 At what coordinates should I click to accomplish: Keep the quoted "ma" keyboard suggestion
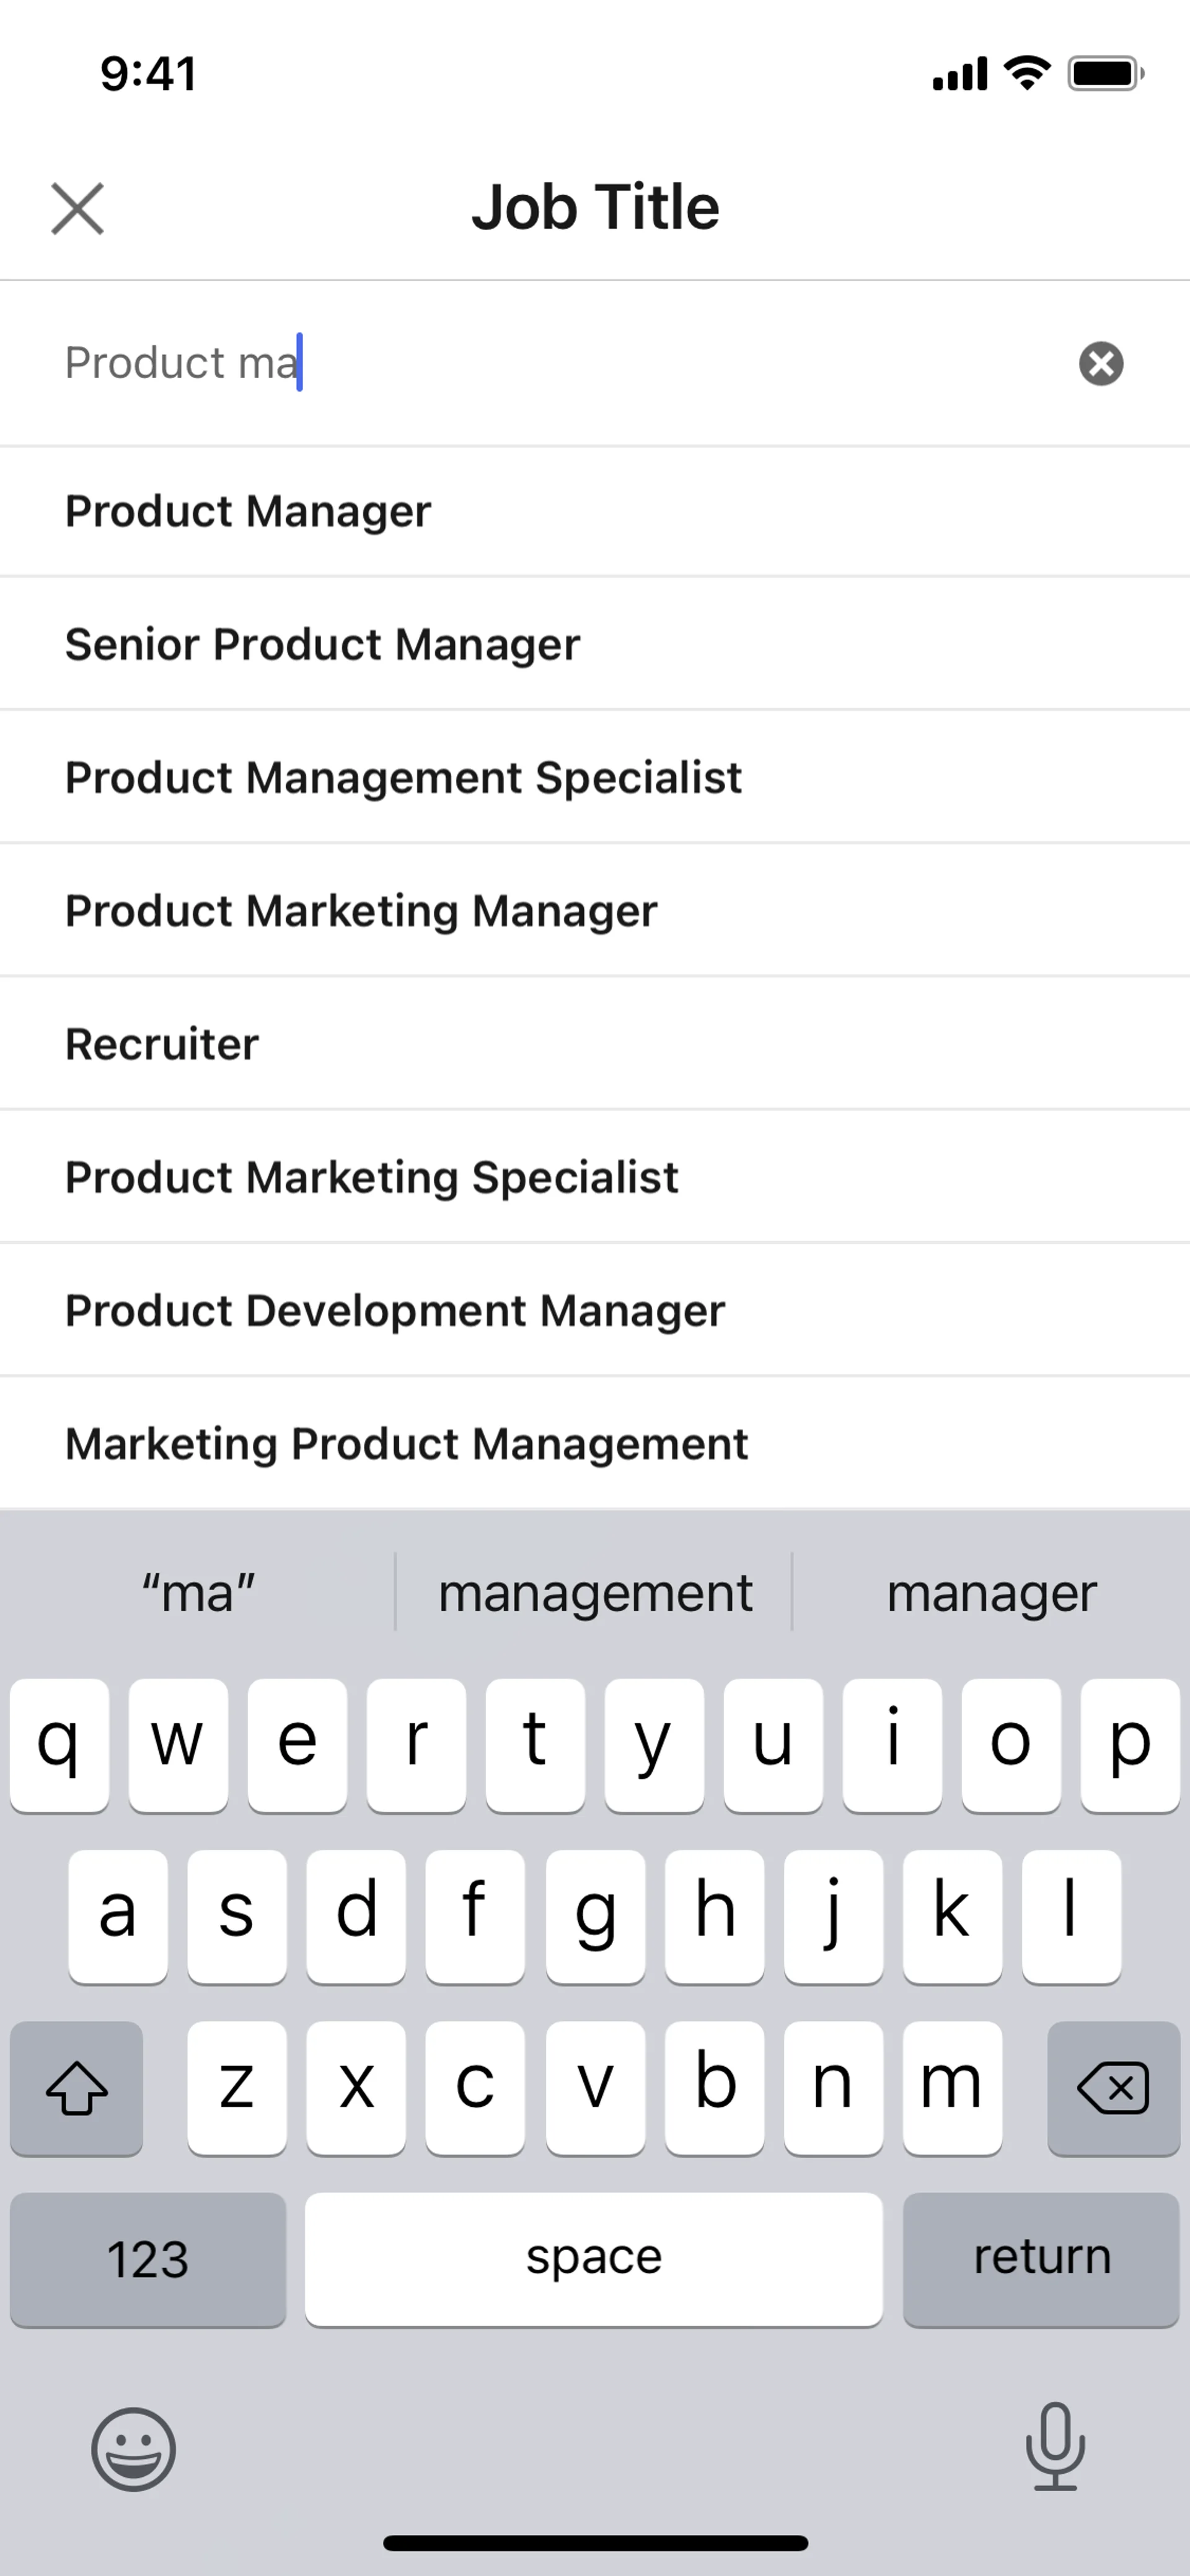coord(198,1593)
